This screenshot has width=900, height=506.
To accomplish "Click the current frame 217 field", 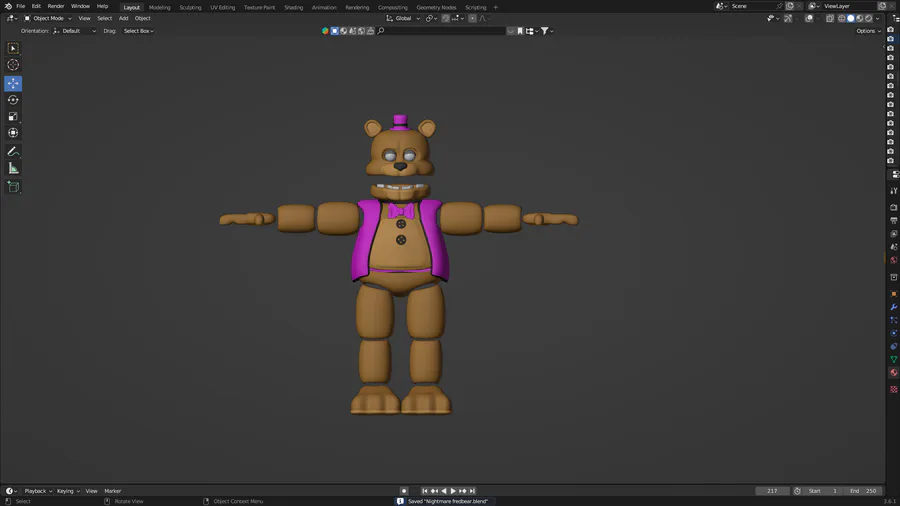I will coord(773,491).
